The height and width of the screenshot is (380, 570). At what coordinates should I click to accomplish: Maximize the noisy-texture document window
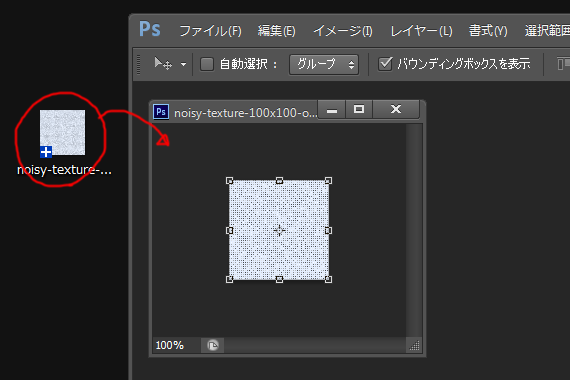click(359, 109)
